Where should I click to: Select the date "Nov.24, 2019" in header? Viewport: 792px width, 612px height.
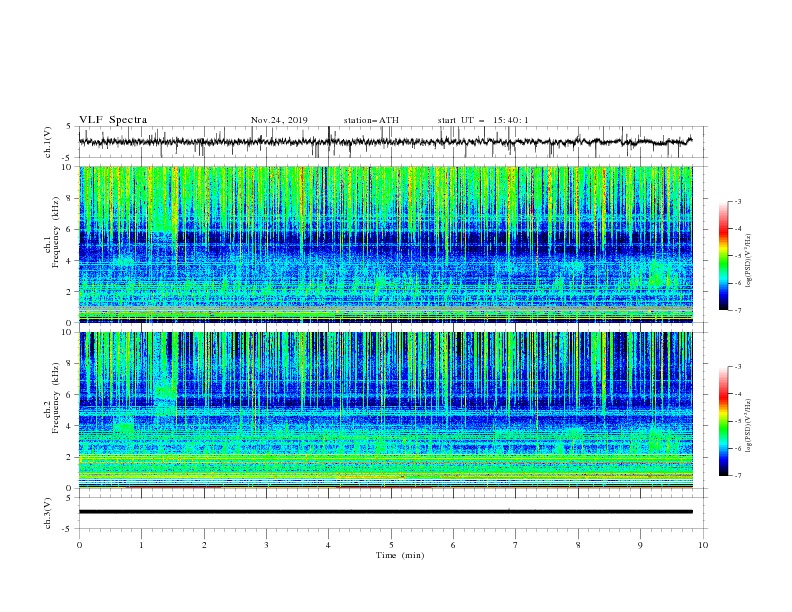tap(279, 120)
